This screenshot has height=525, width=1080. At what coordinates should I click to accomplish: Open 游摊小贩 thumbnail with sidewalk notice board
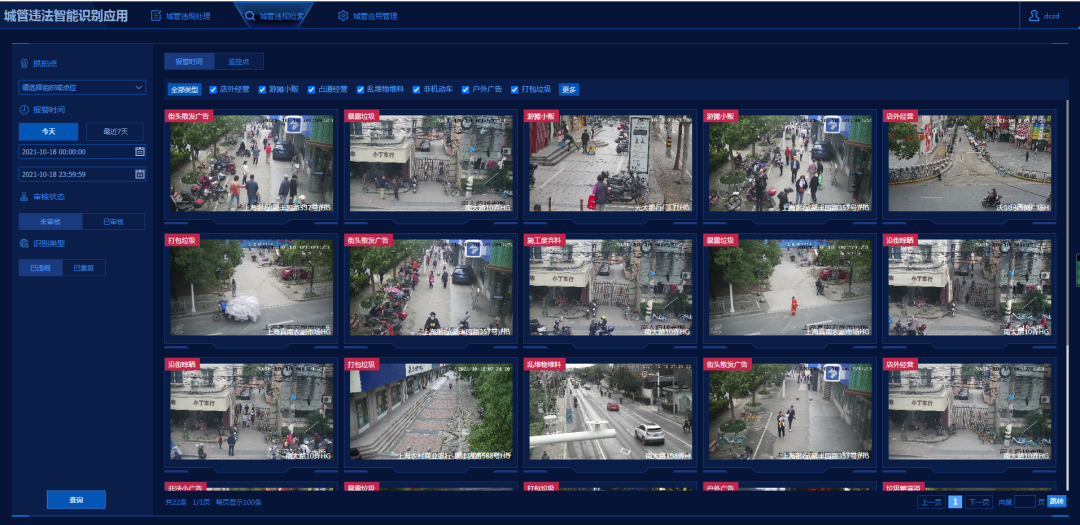tap(610, 162)
